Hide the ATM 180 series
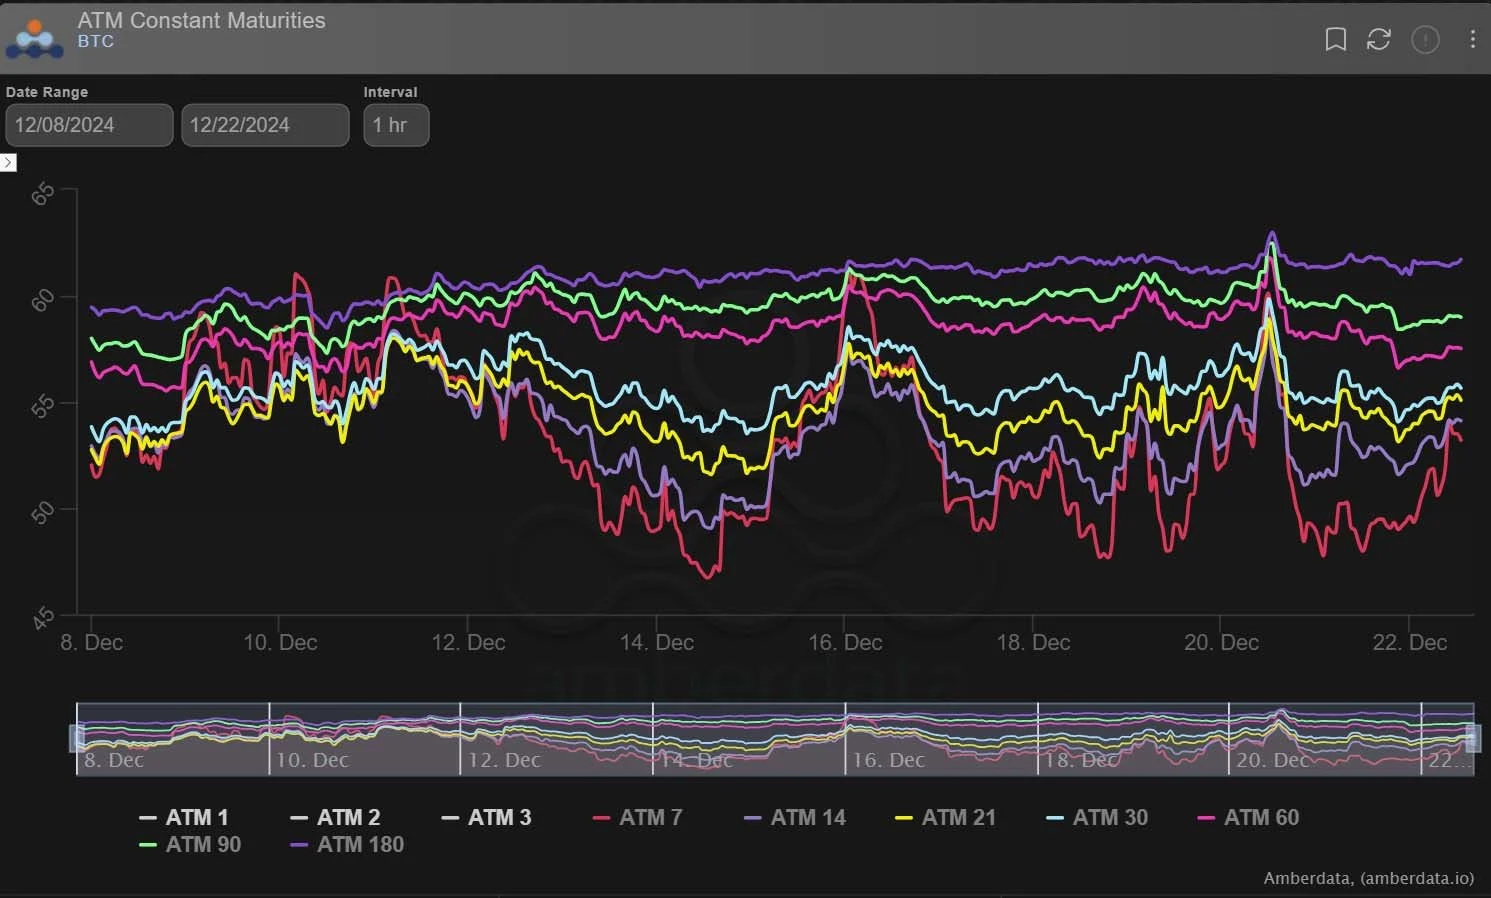The width and height of the screenshot is (1491, 898). coord(347,844)
